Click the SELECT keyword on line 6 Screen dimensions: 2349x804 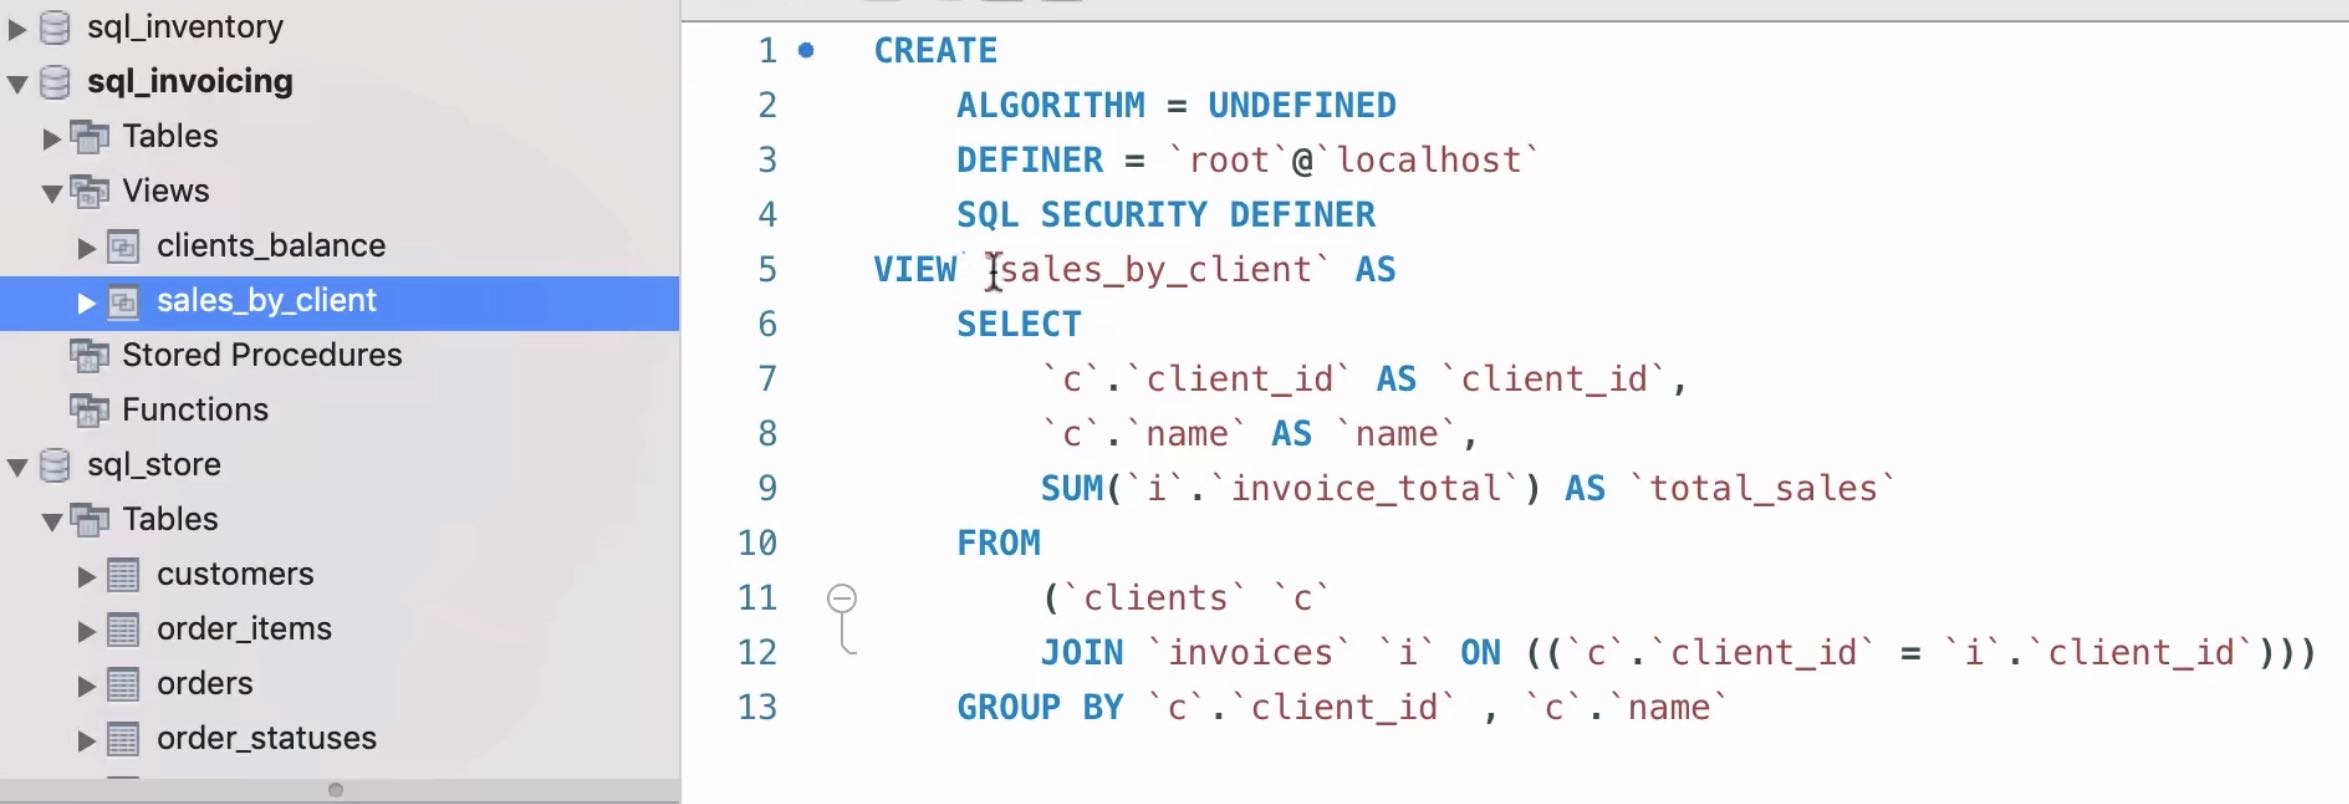1019,325
